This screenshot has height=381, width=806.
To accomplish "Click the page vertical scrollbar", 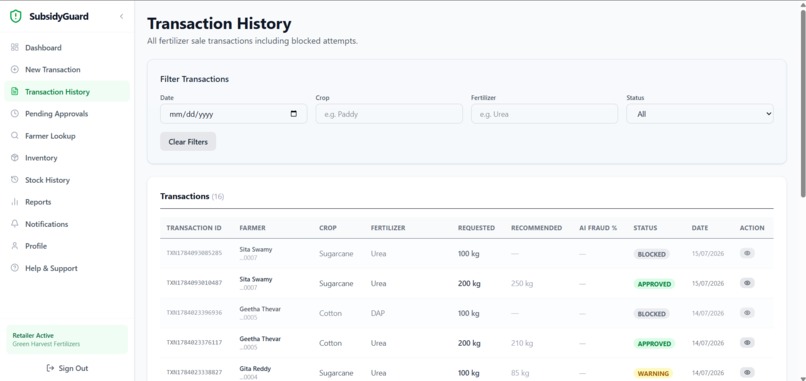I will click(803, 103).
